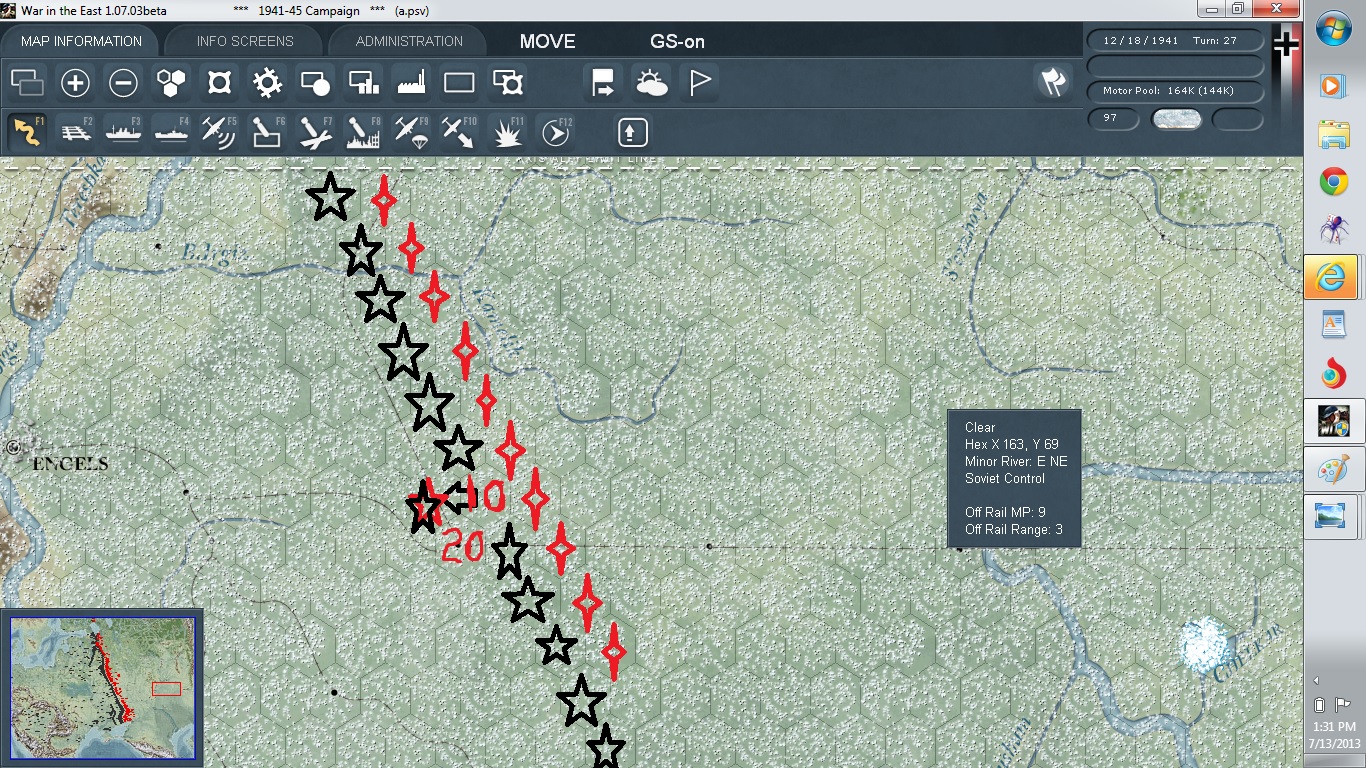This screenshot has height=768, width=1366.
Task: Click the fortification square-ring toolbar icon
Action: [219, 82]
